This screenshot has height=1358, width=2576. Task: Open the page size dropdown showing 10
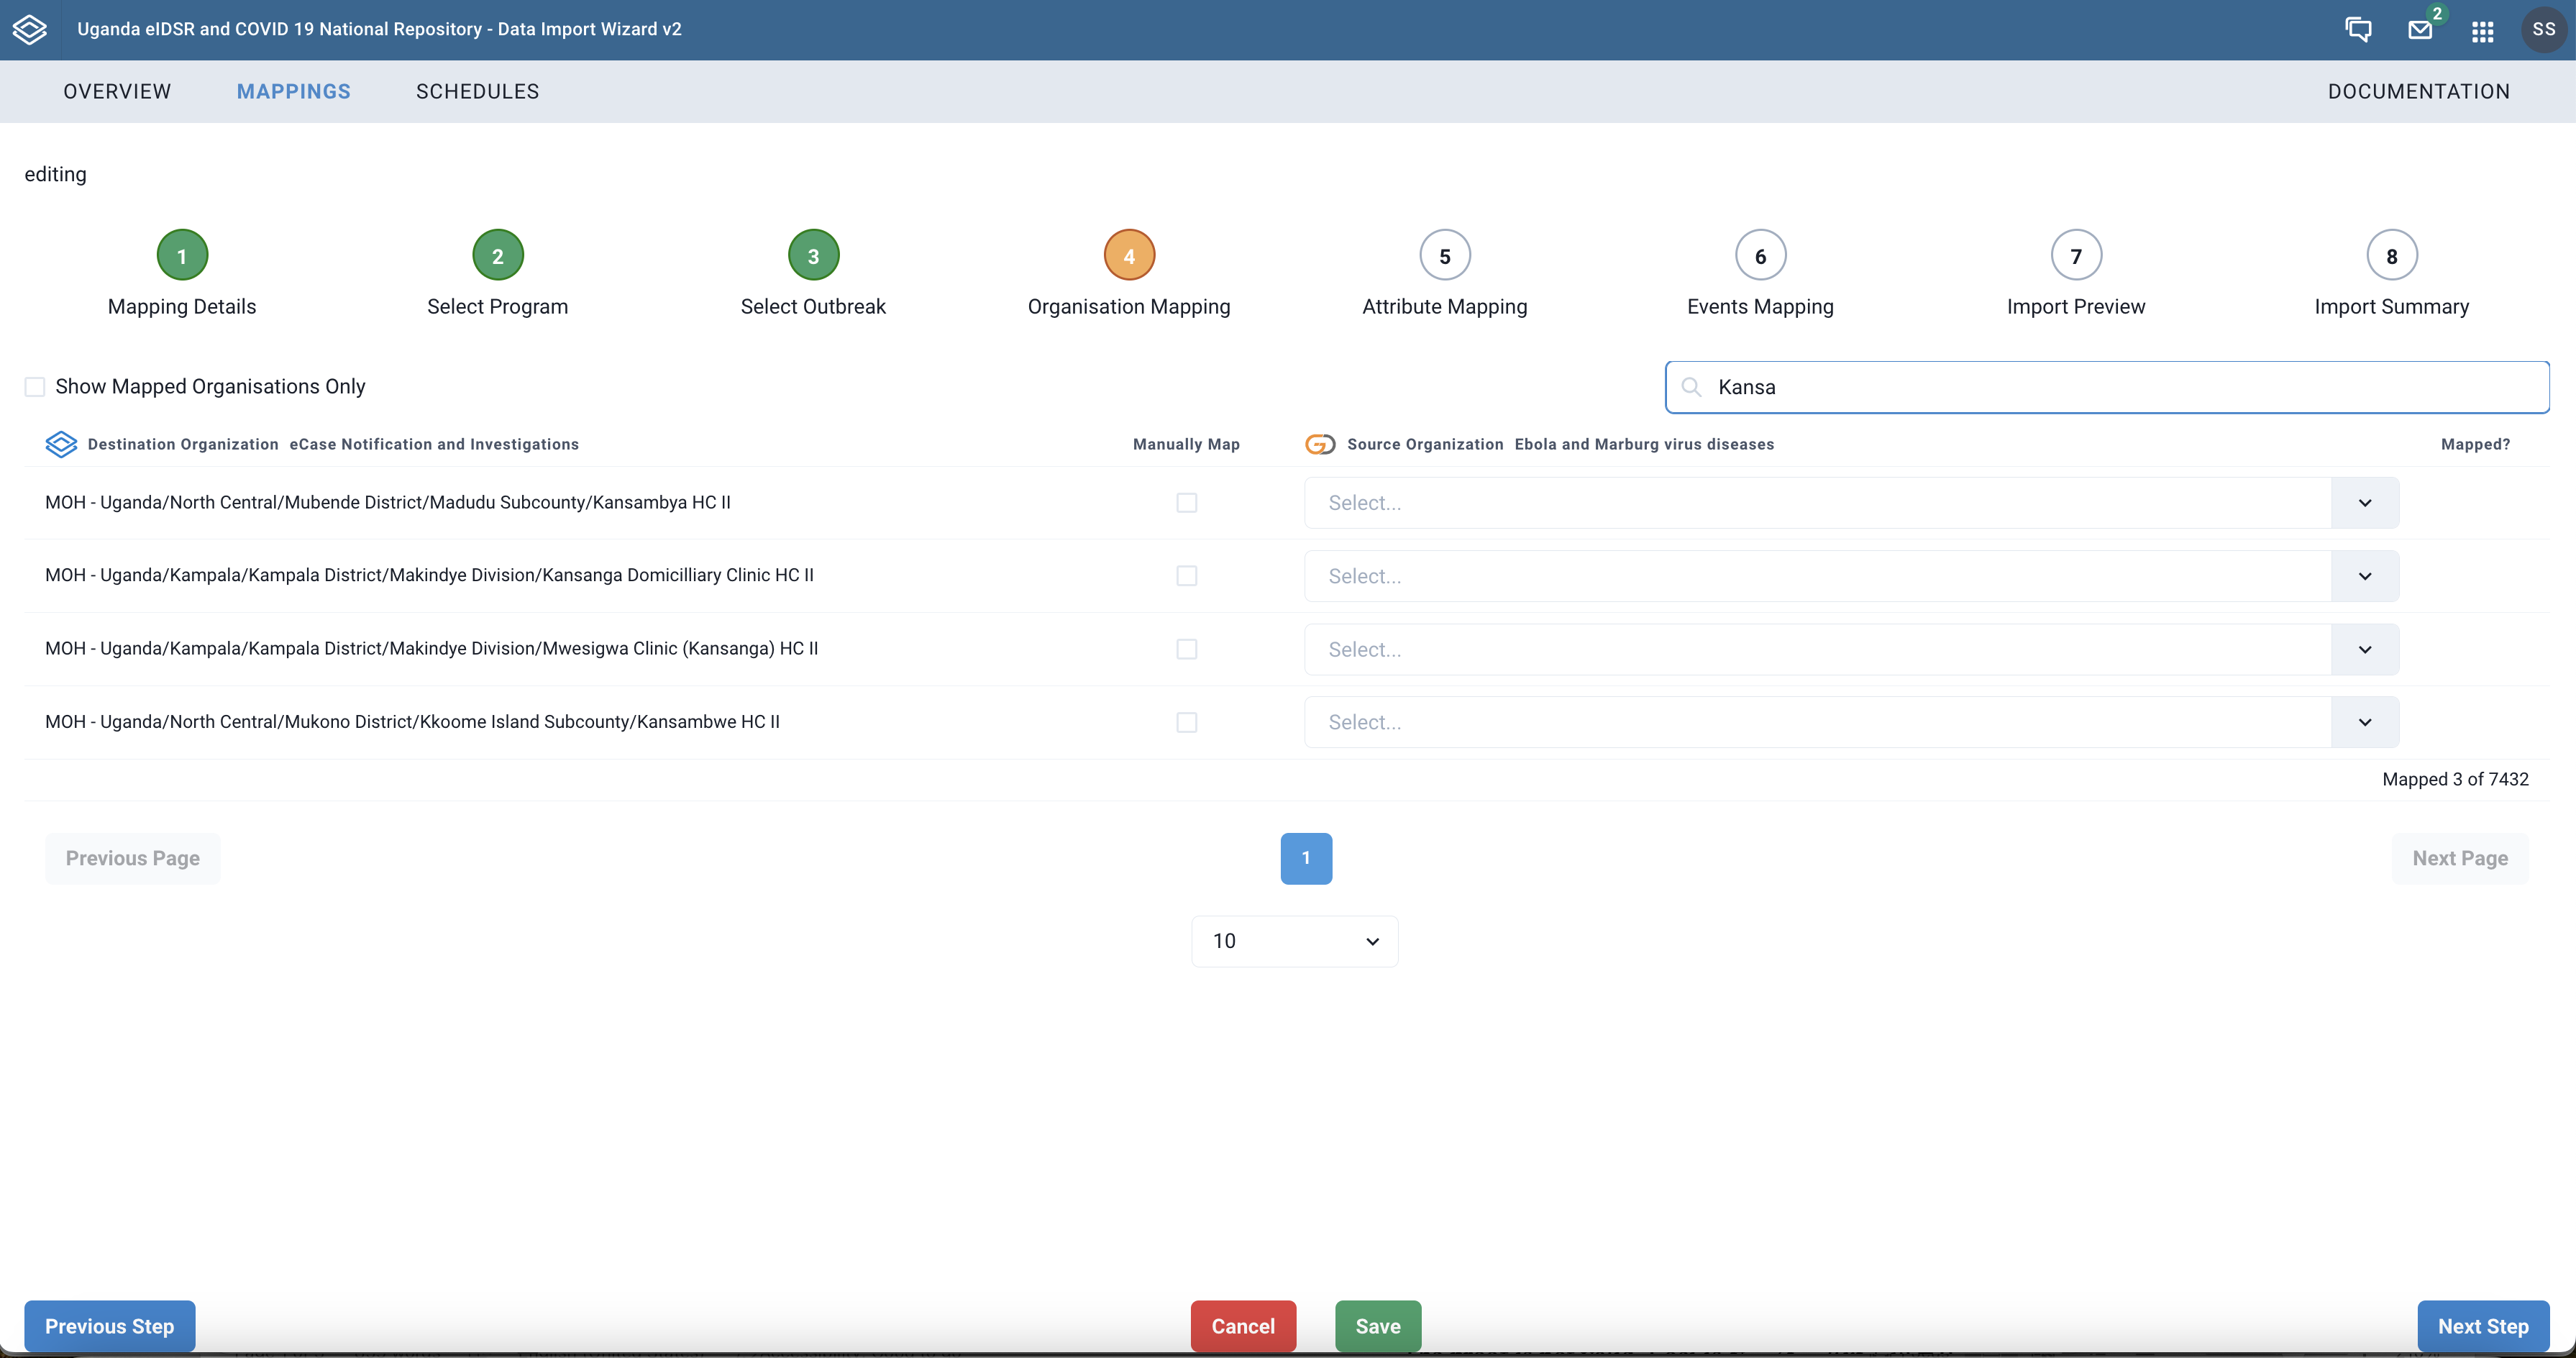[1295, 941]
